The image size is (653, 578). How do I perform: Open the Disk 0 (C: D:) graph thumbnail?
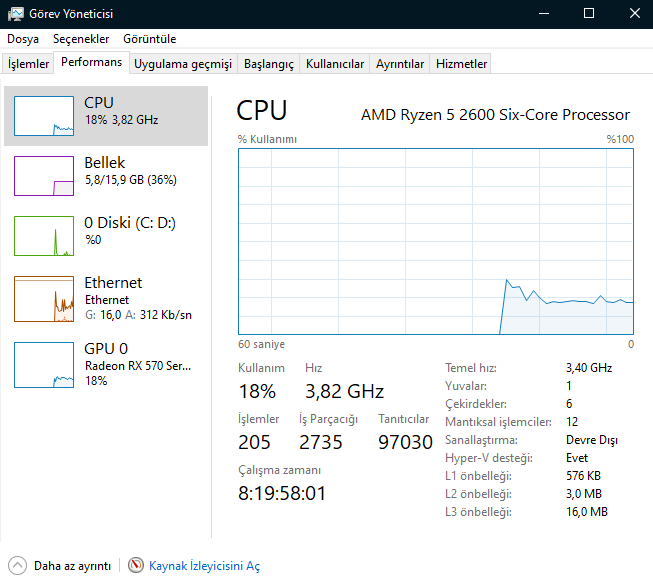[x=44, y=235]
